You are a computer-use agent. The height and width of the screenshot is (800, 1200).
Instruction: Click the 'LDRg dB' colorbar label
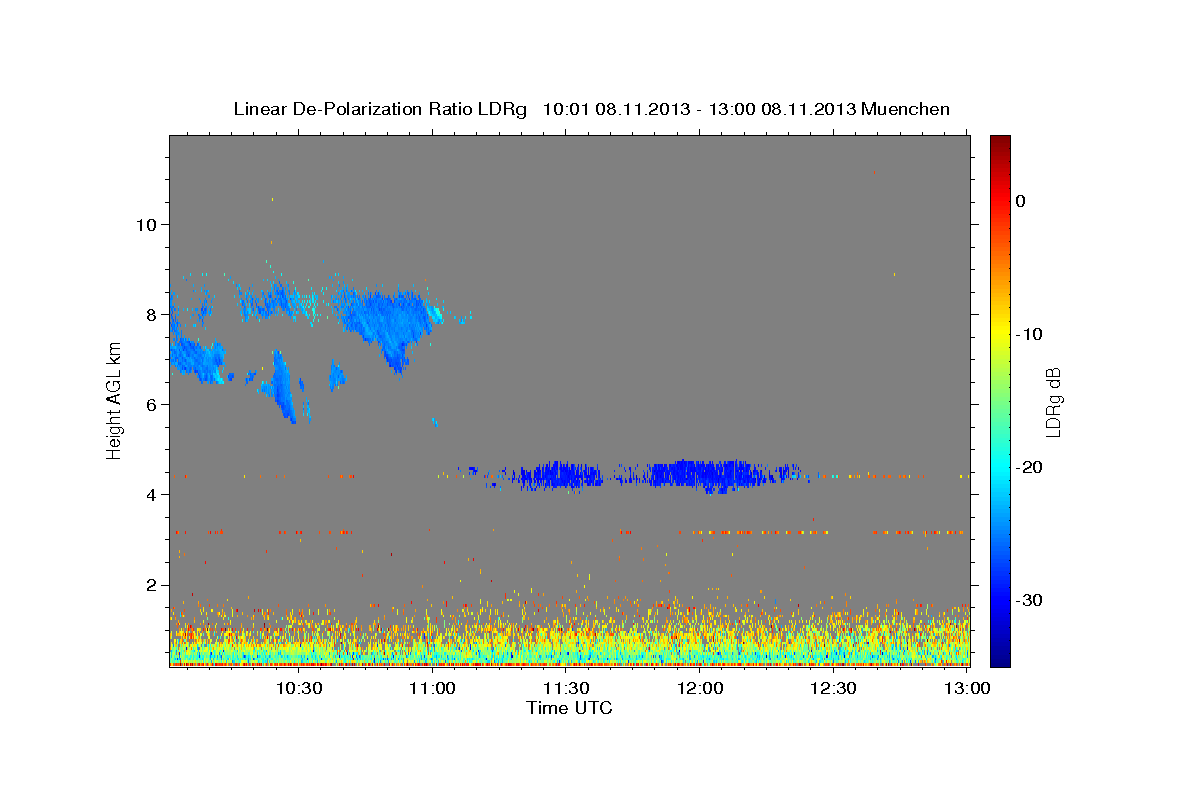click(1053, 402)
